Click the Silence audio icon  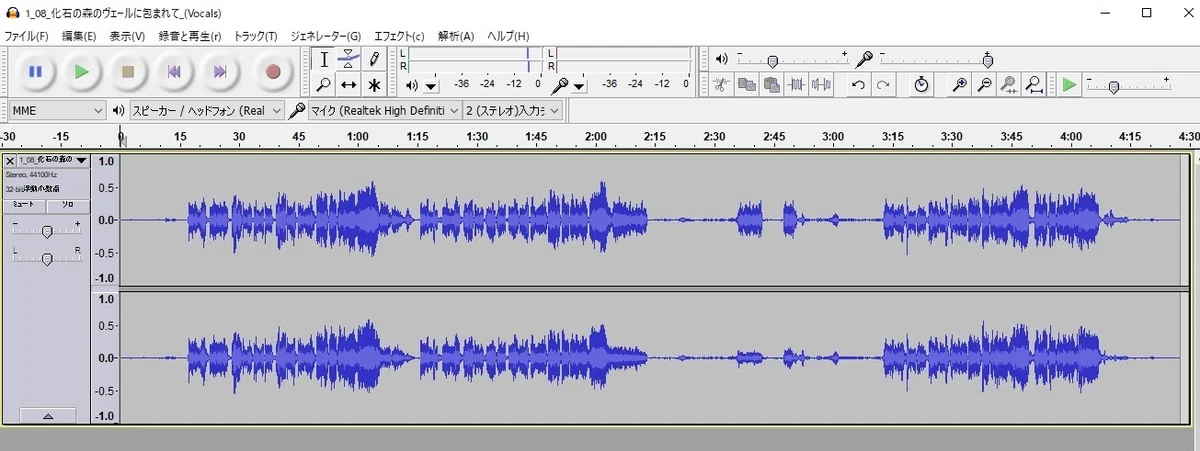coord(822,85)
